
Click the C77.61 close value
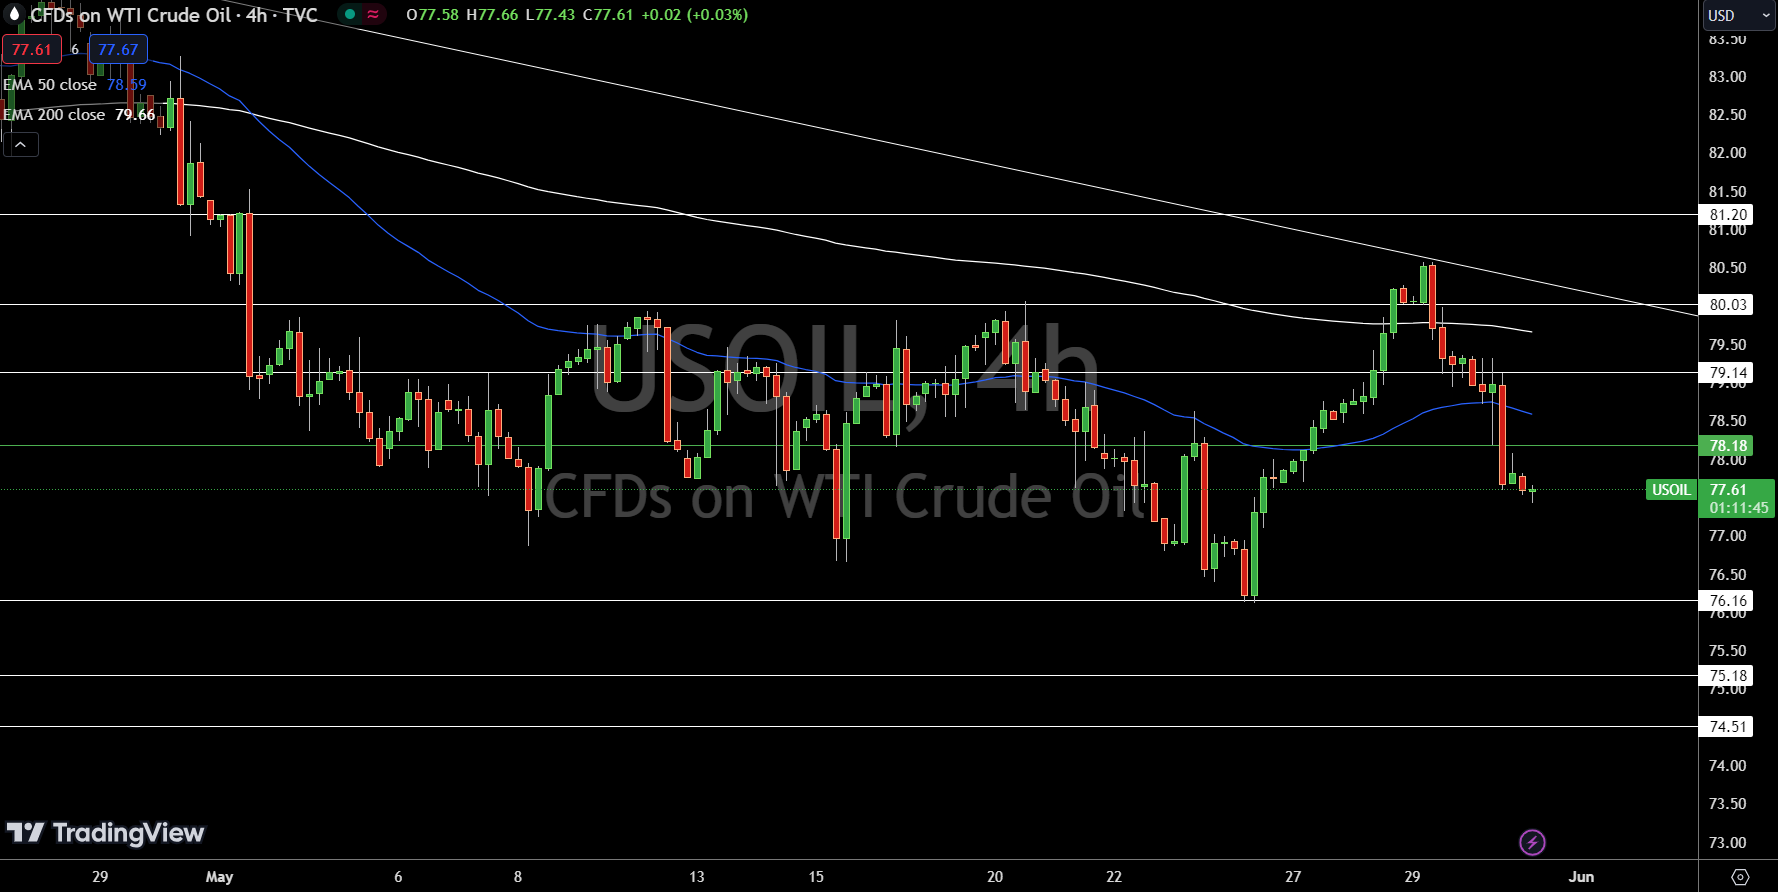(x=608, y=15)
